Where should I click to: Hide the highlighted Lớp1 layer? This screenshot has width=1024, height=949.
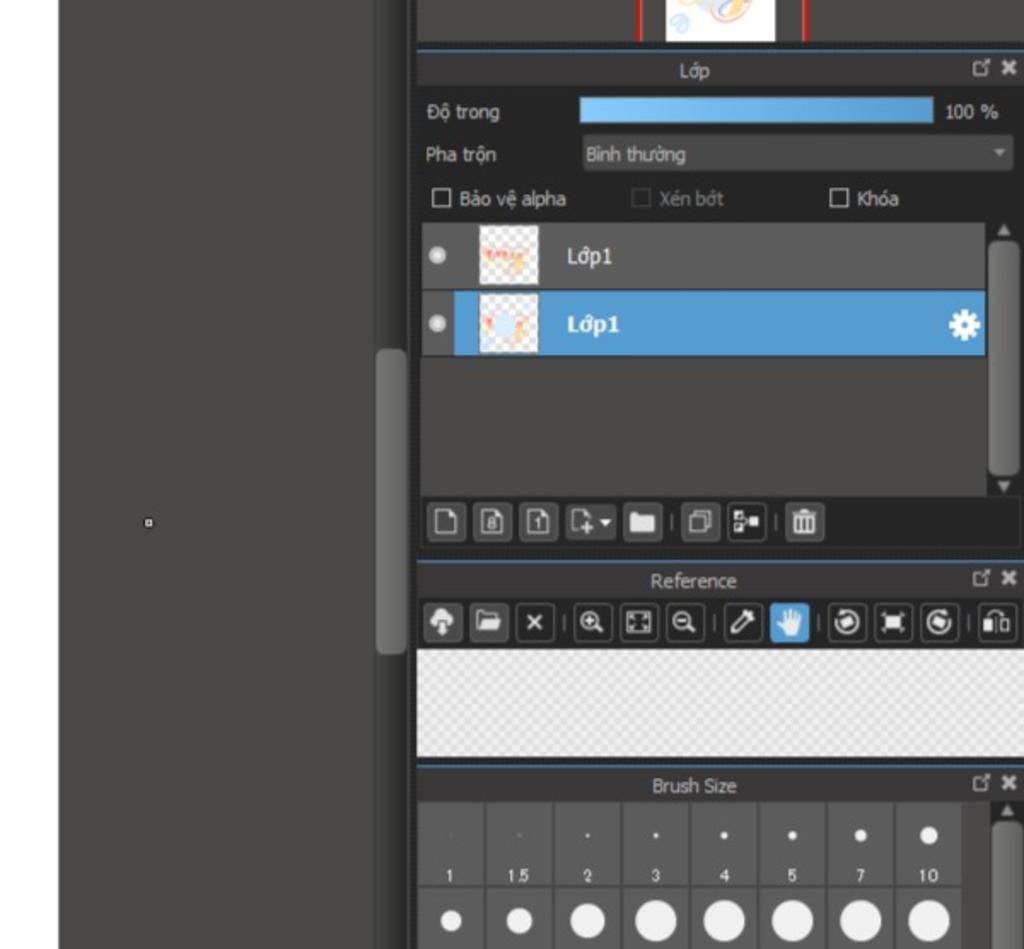click(x=438, y=323)
